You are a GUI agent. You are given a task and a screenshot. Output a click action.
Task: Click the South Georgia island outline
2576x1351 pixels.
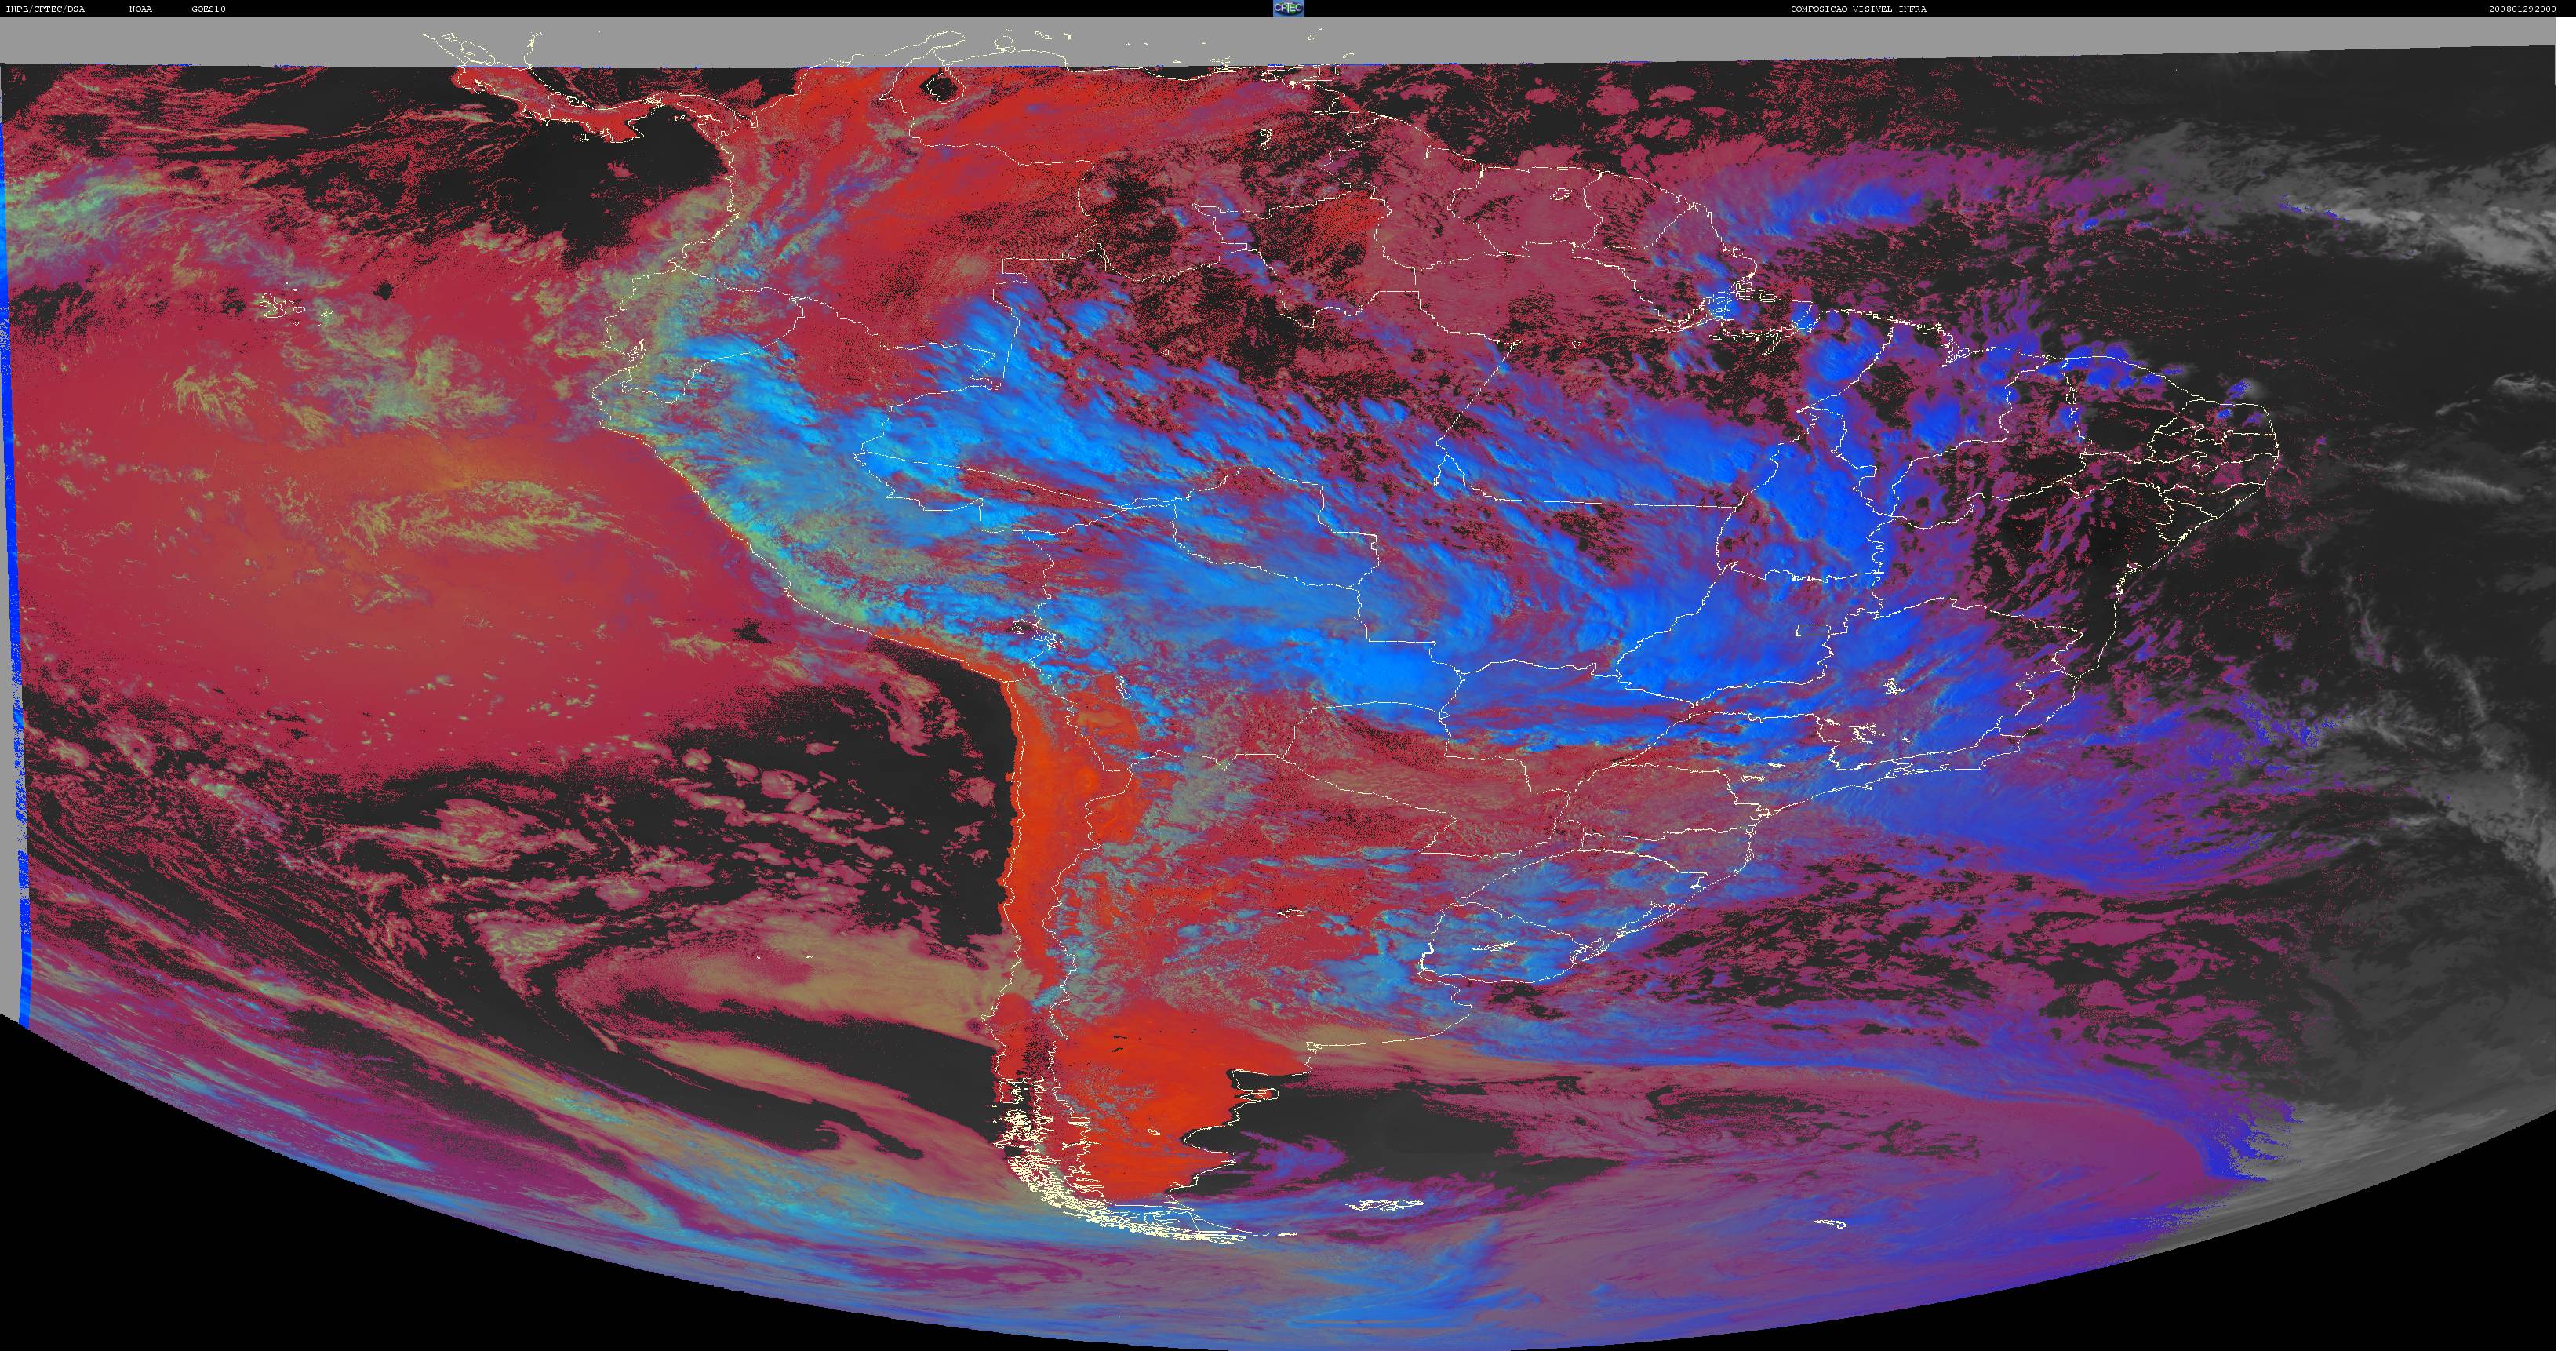pos(1832,1223)
